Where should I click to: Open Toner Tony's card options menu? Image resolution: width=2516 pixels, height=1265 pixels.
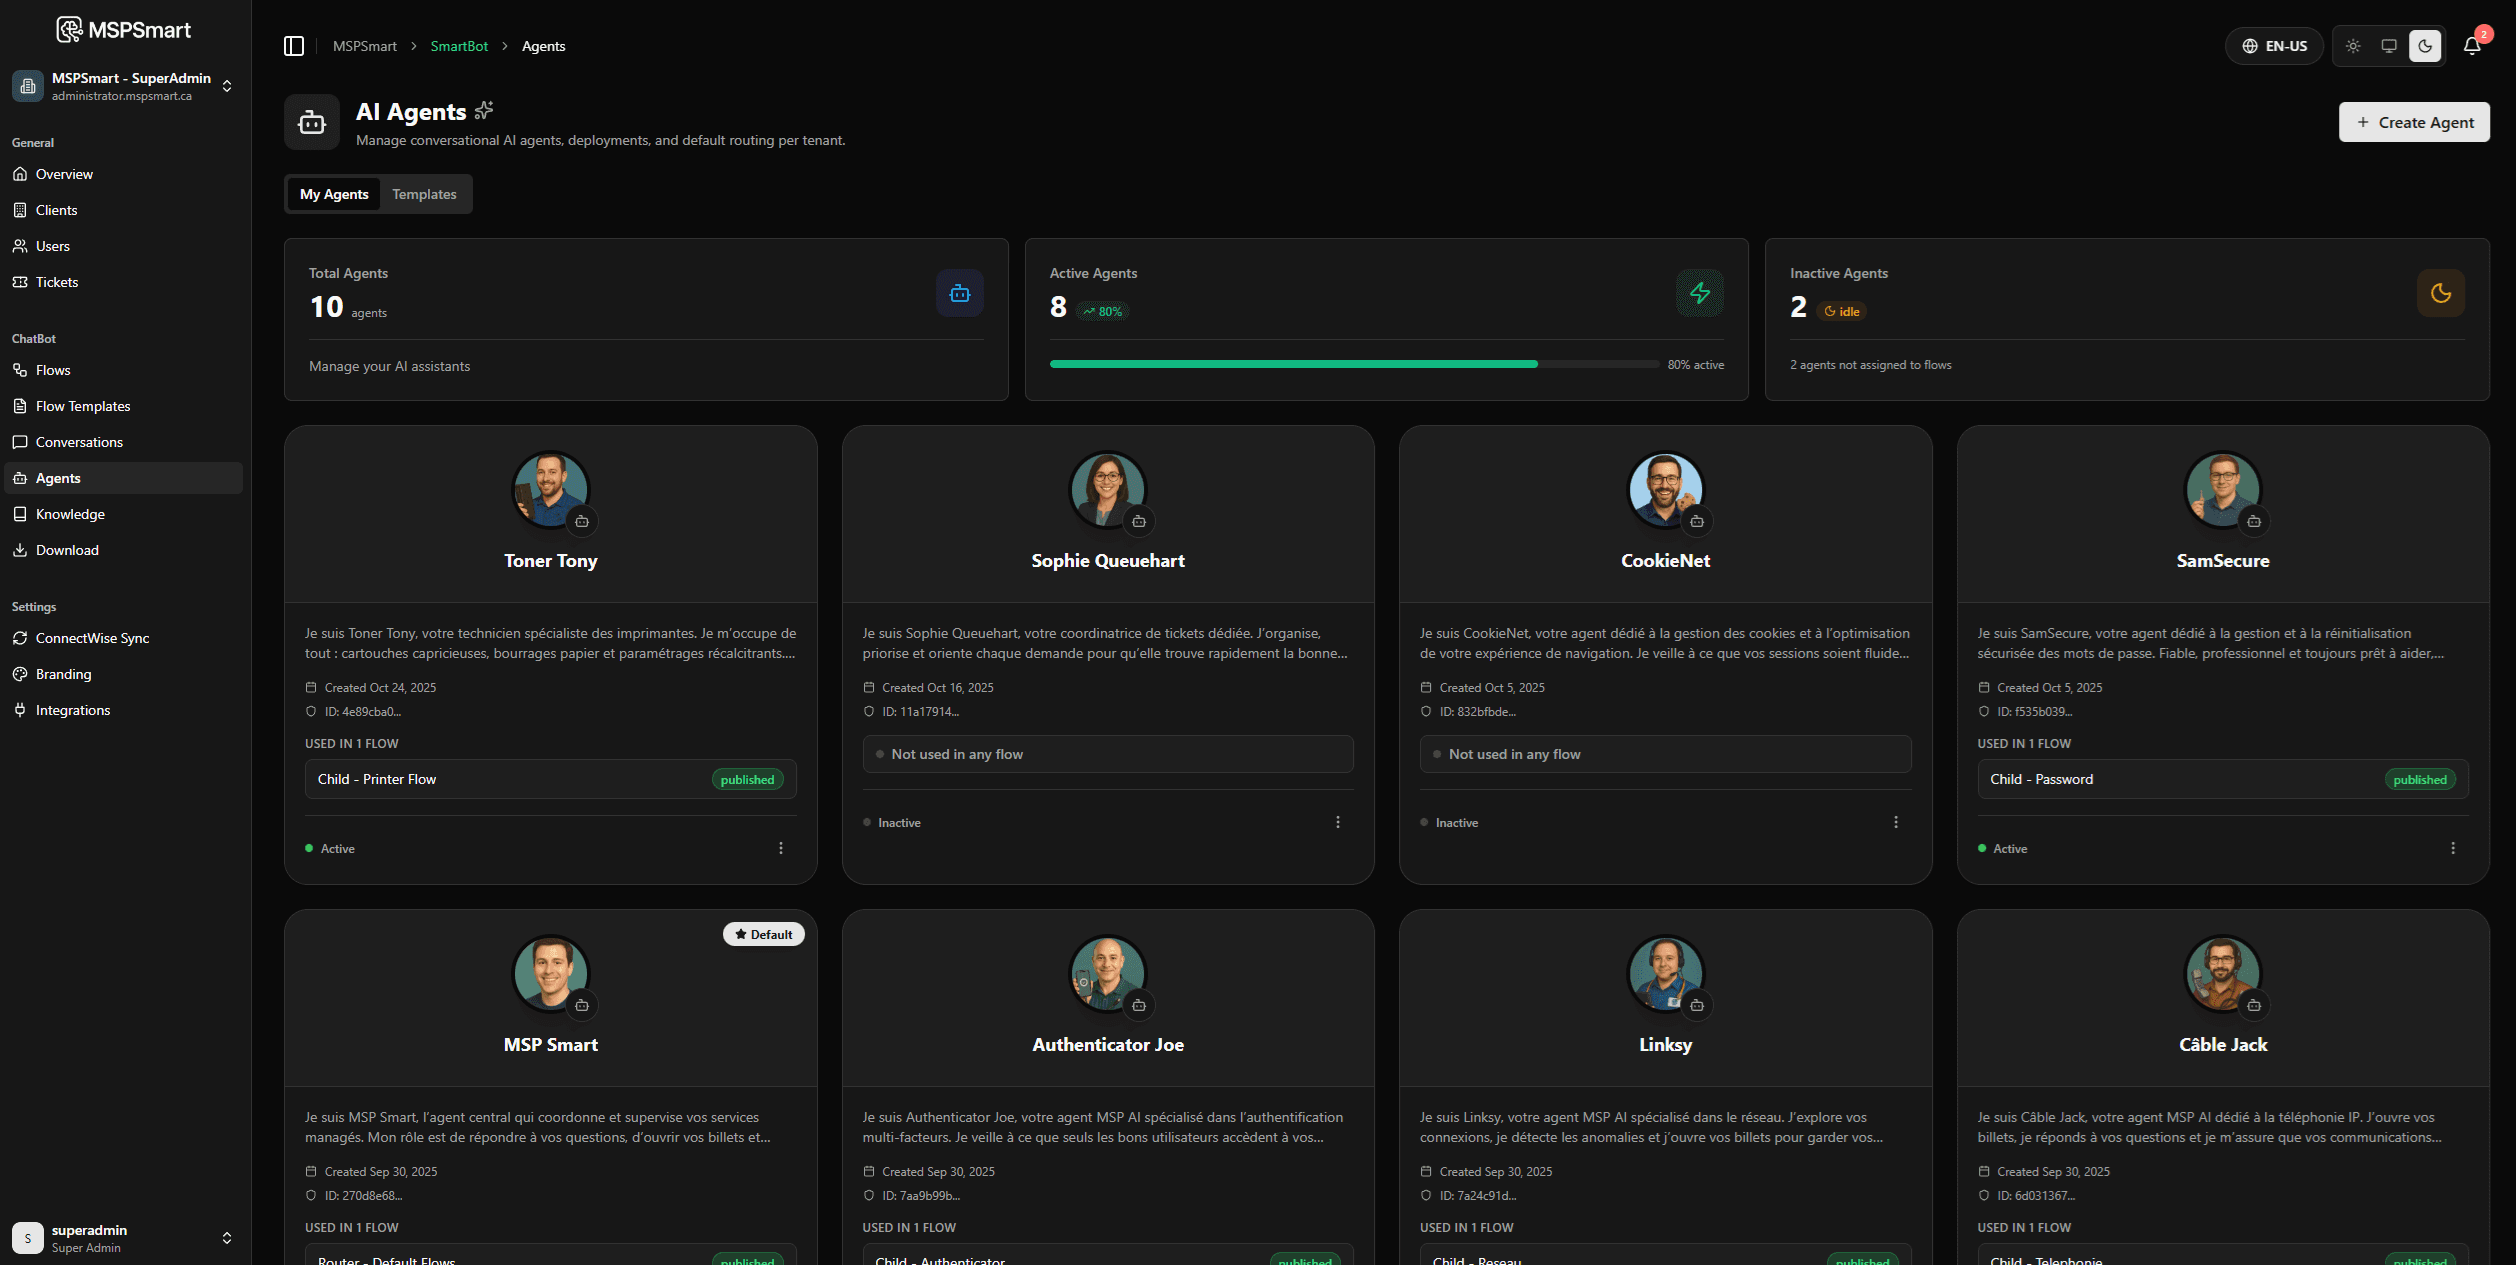pos(781,847)
